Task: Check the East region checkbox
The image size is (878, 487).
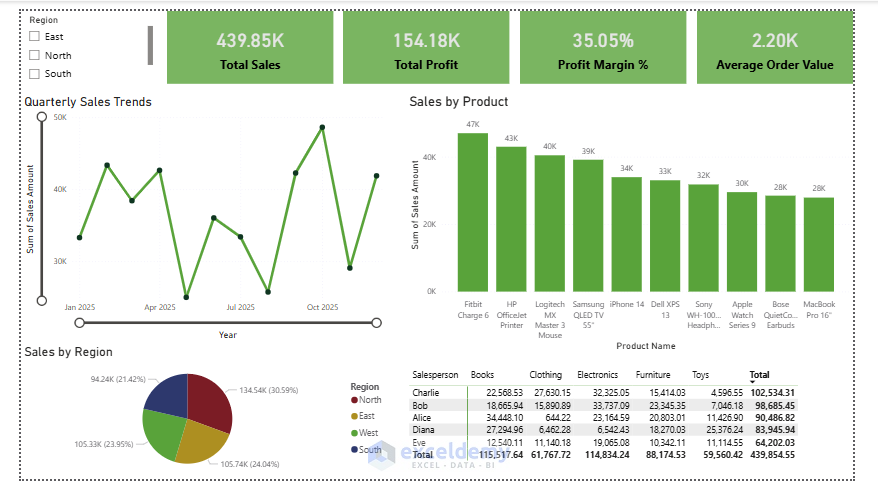Action: 35,36
